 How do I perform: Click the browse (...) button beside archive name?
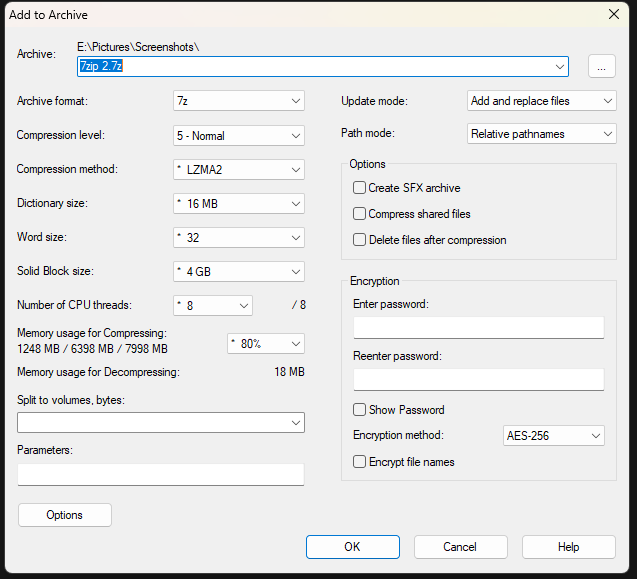(x=600, y=66)
